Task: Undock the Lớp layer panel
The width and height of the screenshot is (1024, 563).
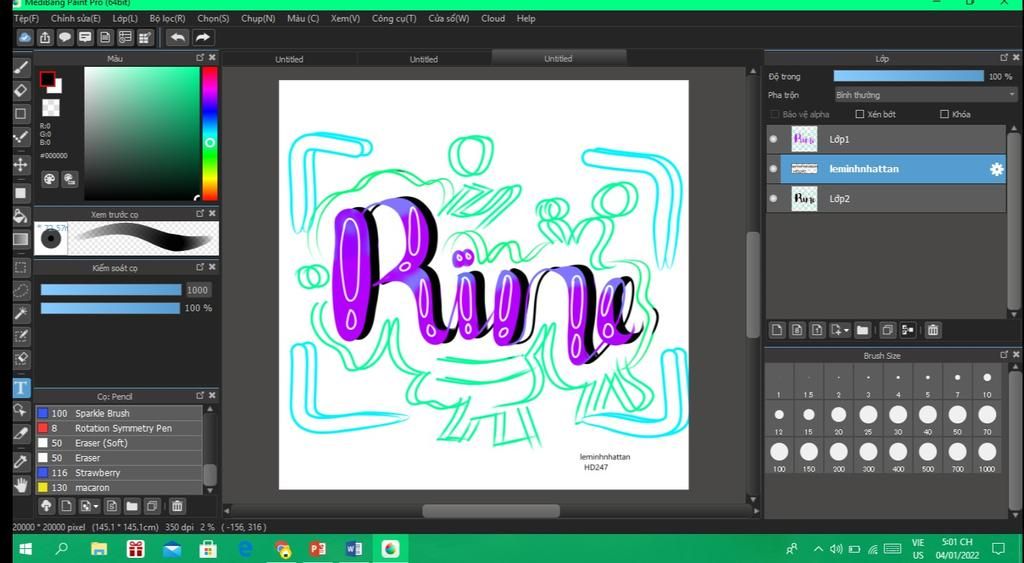Action: (x=1004, y=57)
